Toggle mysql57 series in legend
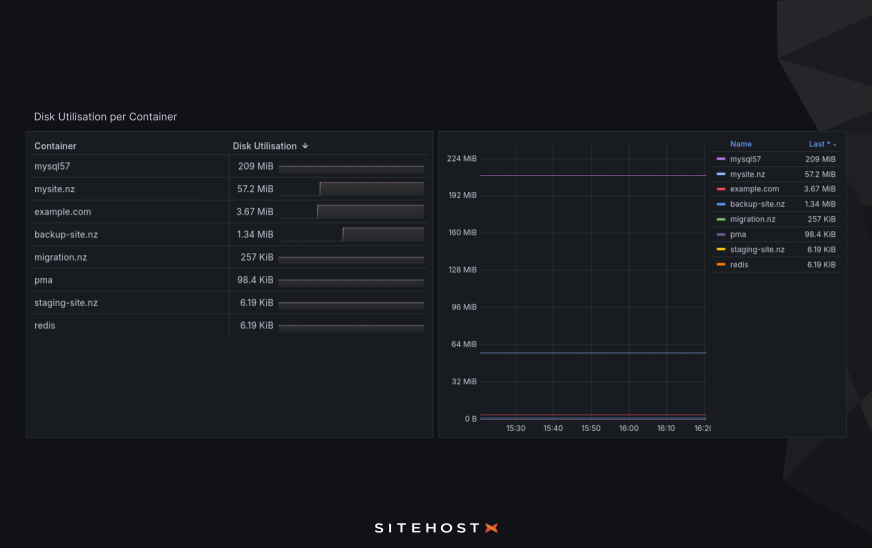Screen dimensions: 872x548 coord(745,159)
